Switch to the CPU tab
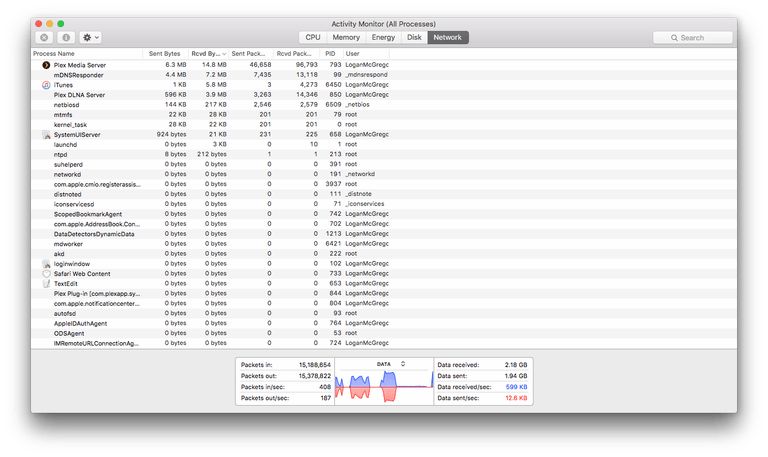768x457 pixels. pos(312,37)
